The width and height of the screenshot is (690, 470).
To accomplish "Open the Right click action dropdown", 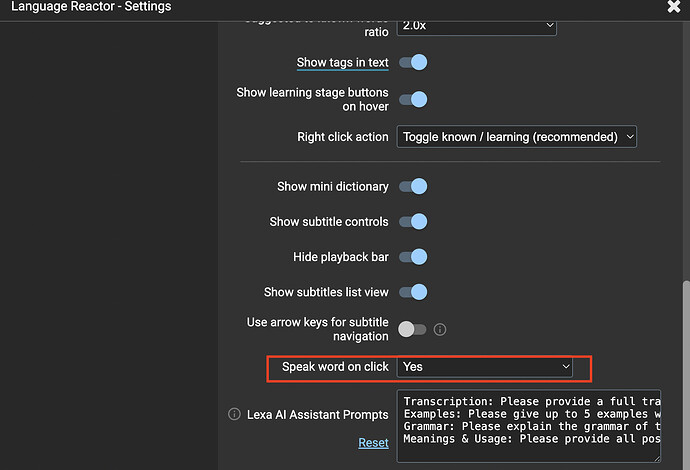I will 517,137.
